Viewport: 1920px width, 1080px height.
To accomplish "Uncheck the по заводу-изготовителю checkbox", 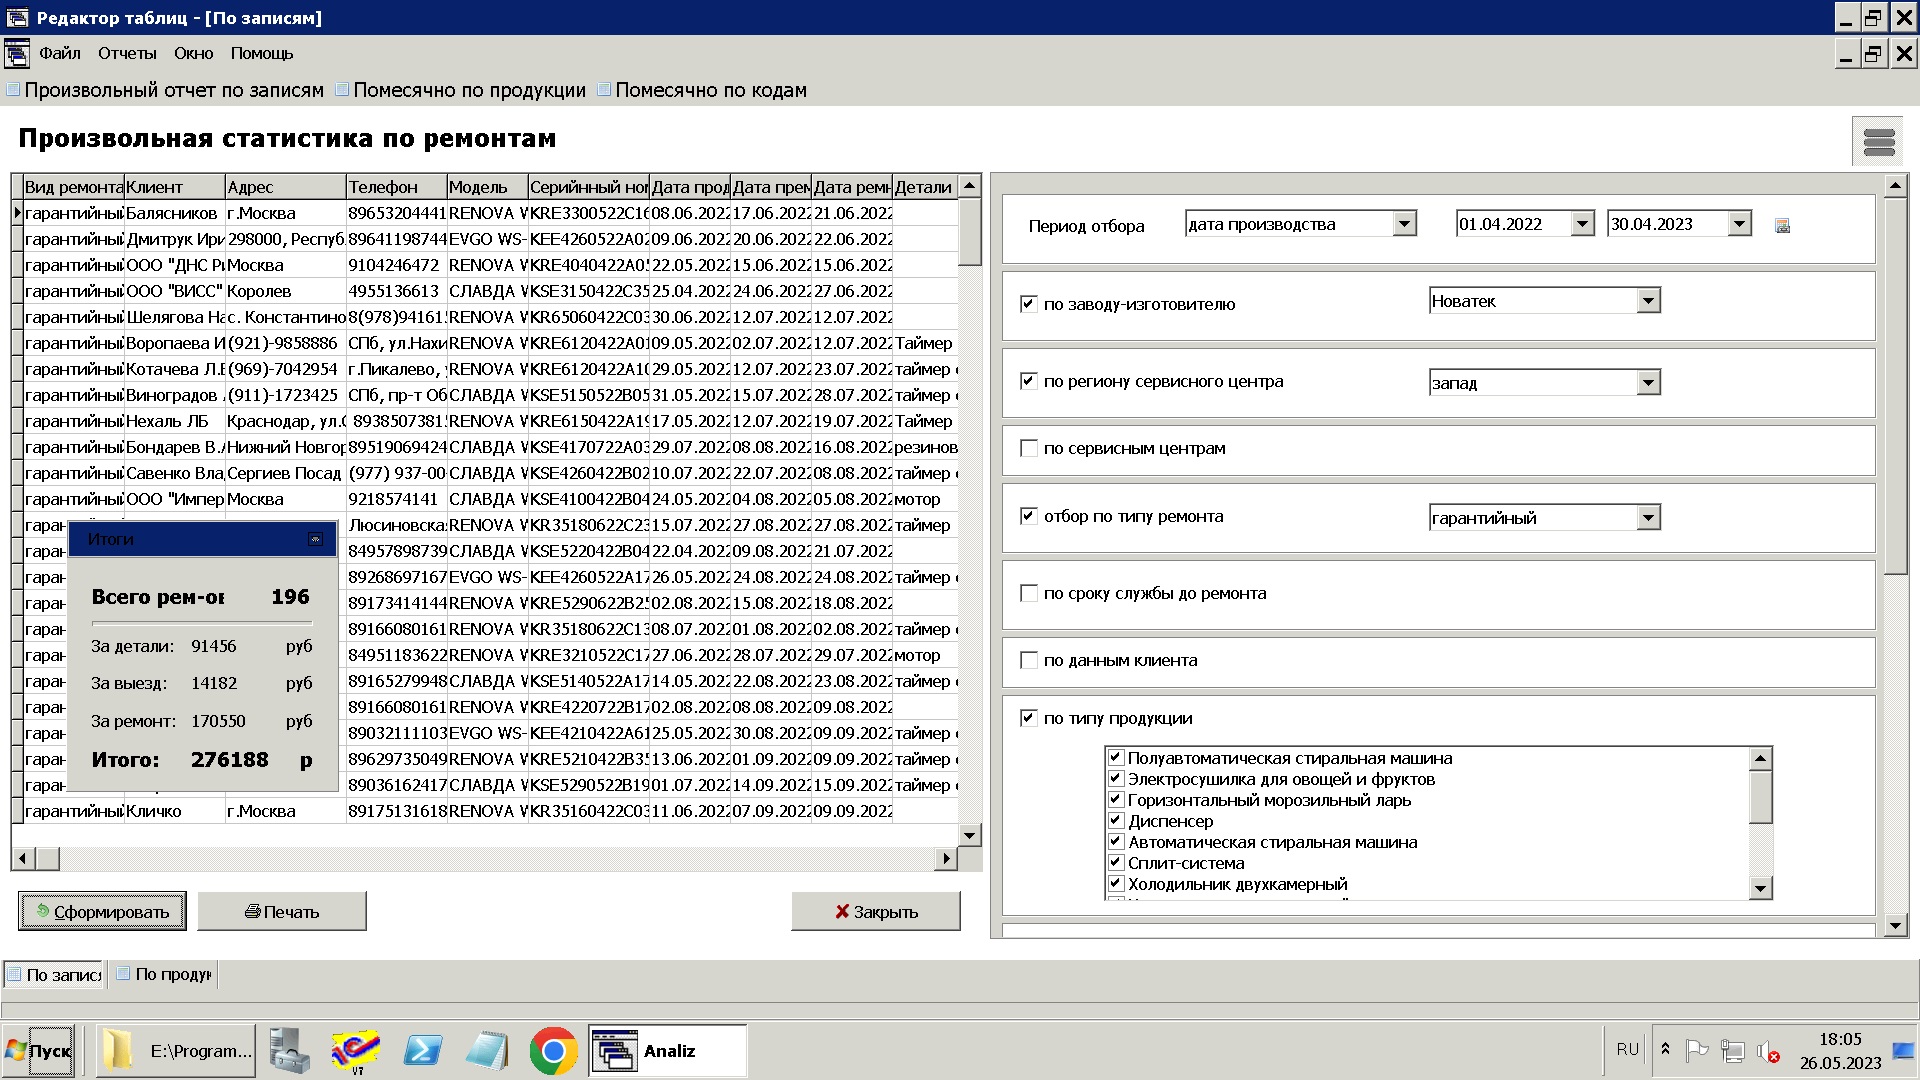I will [x=1028, y=303].
